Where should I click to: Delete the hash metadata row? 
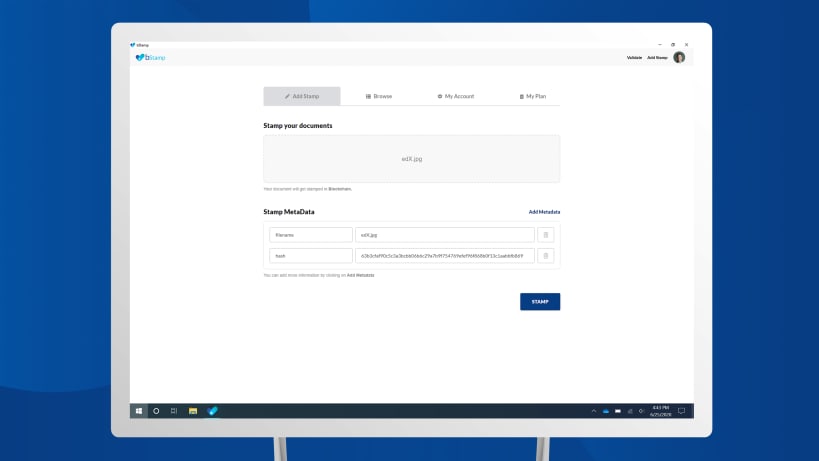546,256
